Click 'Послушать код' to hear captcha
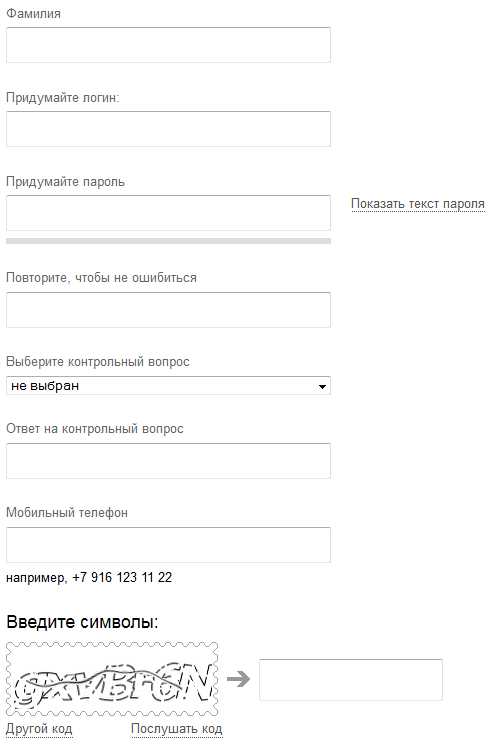500x749 pixels. click(x=177, y=729)
